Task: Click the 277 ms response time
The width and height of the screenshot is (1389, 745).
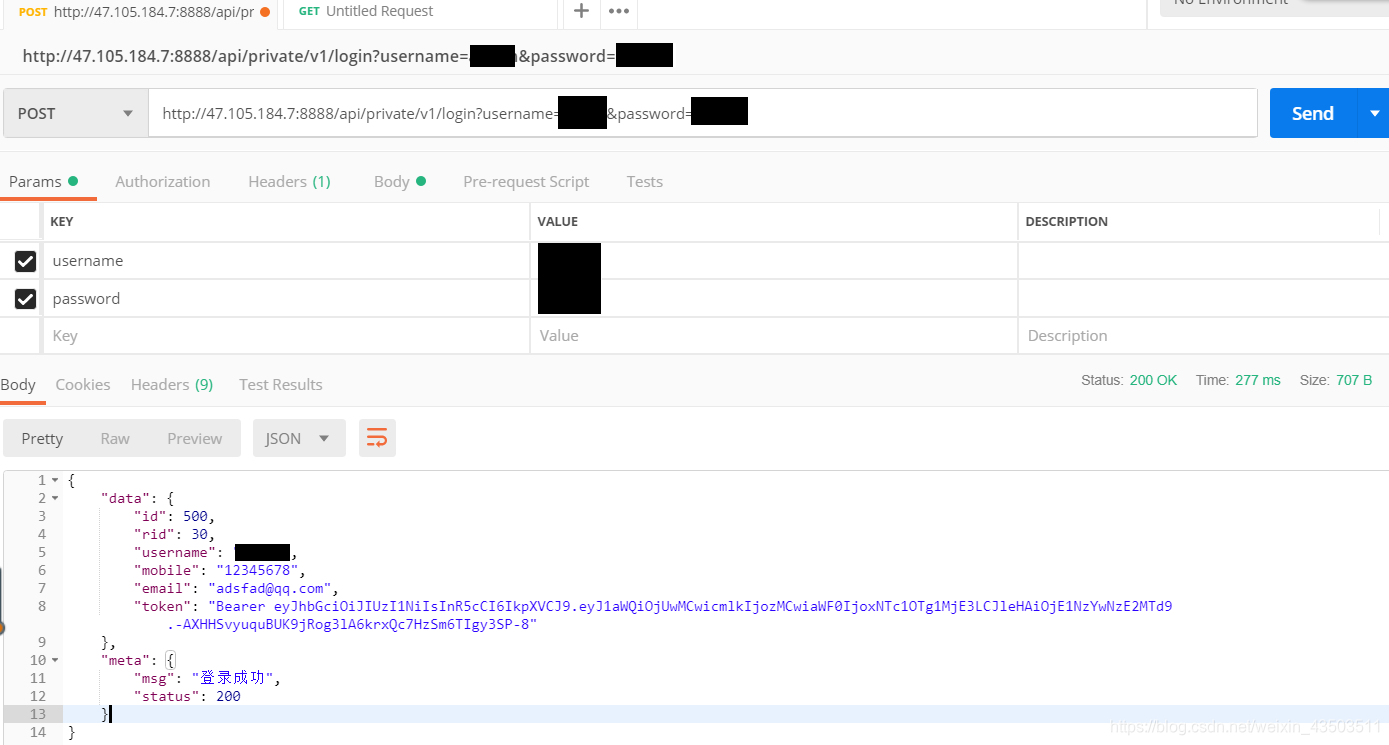Action: point(1257,380)
